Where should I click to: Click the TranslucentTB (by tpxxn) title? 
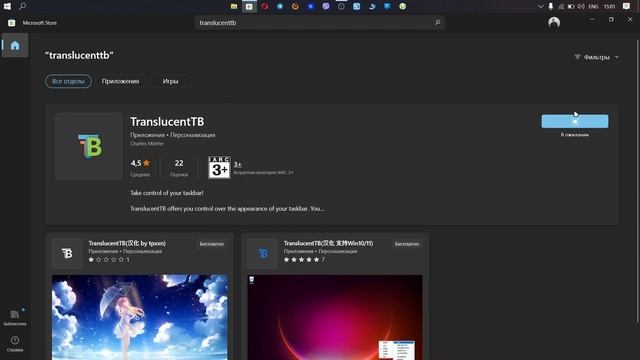point(127,243)
